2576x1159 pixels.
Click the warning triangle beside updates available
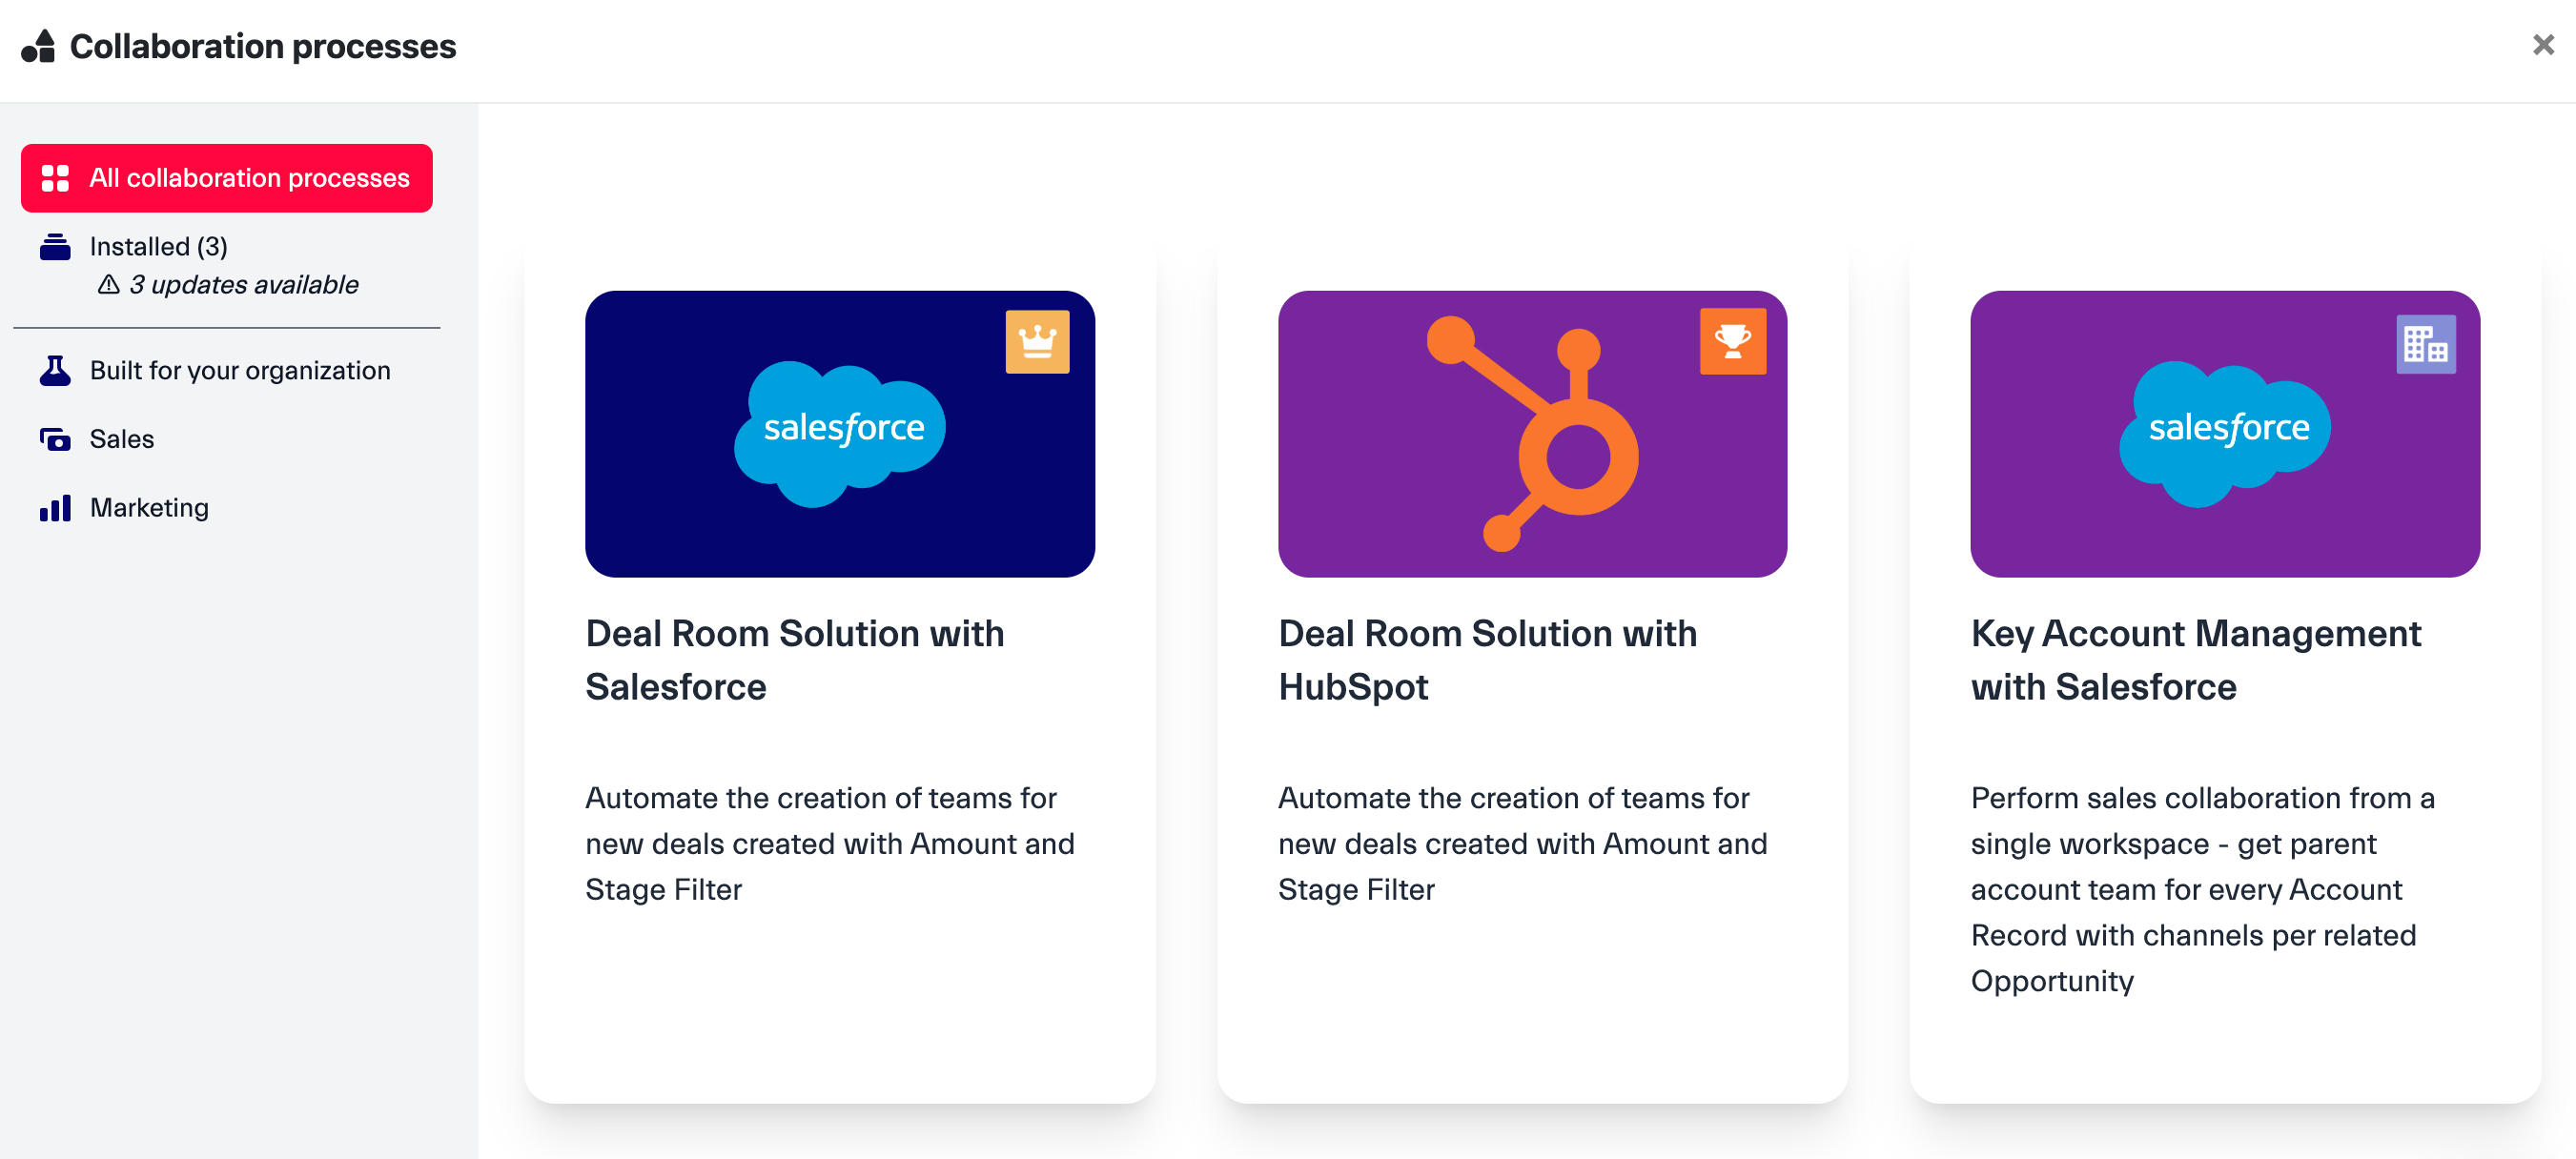pyautogui.click(x=108, y=285)
